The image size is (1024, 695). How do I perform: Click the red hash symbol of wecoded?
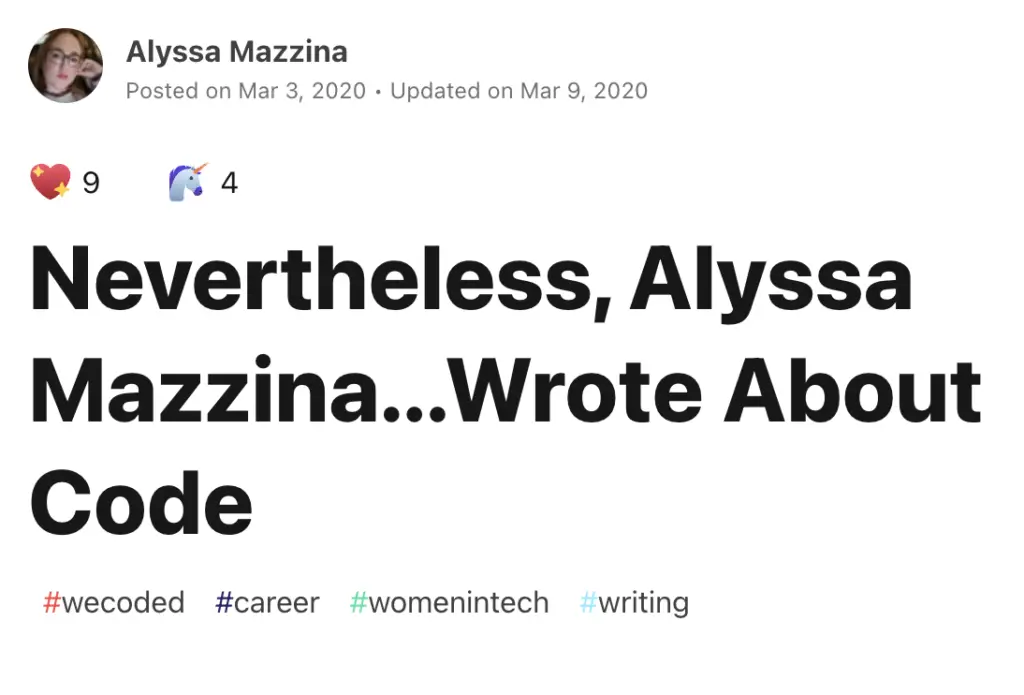pyautogui.click(x=52, y=602)
